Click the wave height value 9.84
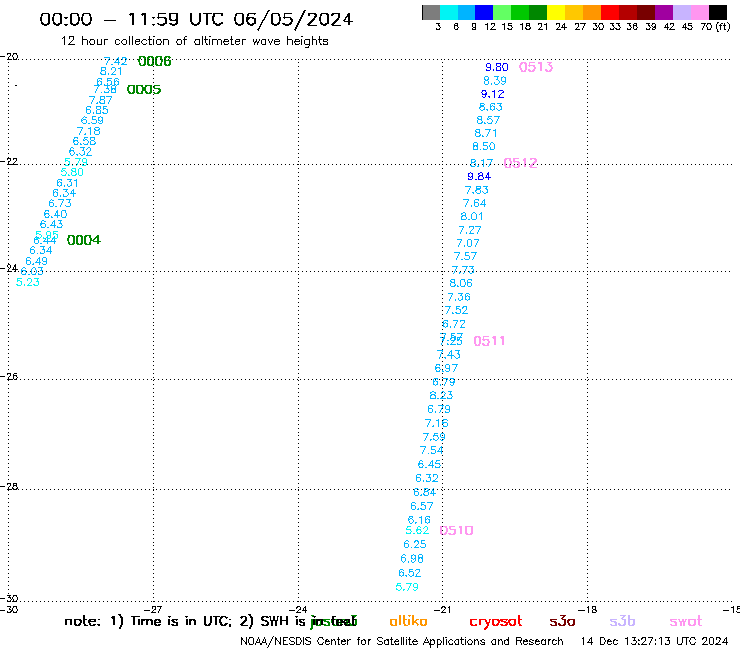740x650 pixels. click(479, 176)
